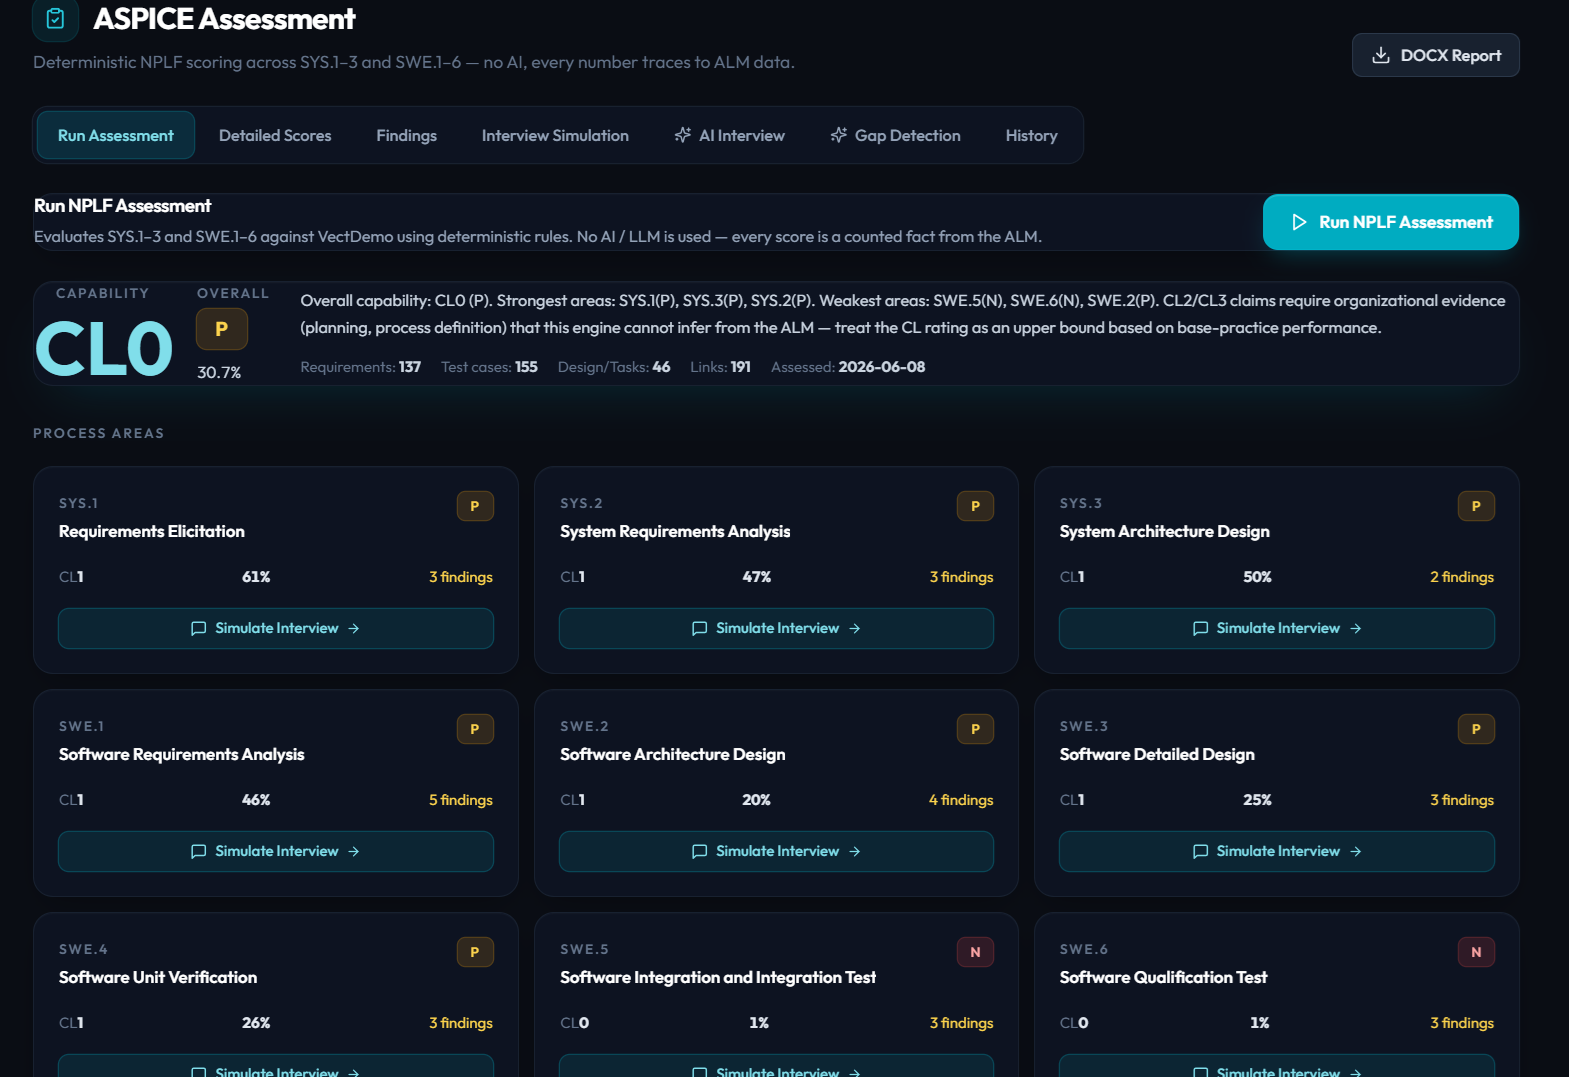Click the Requirements: 137 count
The height and width of the screenshot is (1077, 1569).
[x=361, y=367]
